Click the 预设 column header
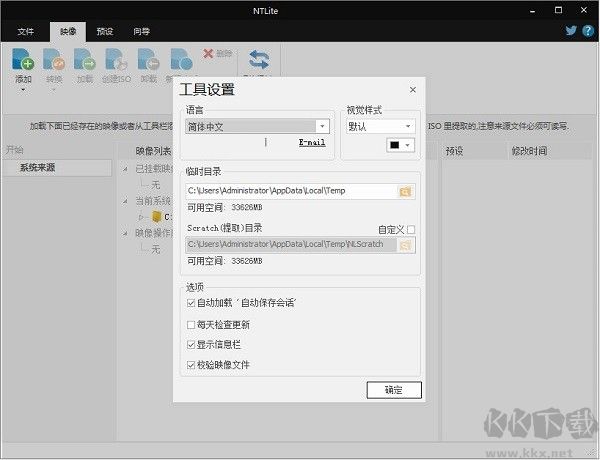Viewport: 600px width, 460px height. click(x=454, y=151)
